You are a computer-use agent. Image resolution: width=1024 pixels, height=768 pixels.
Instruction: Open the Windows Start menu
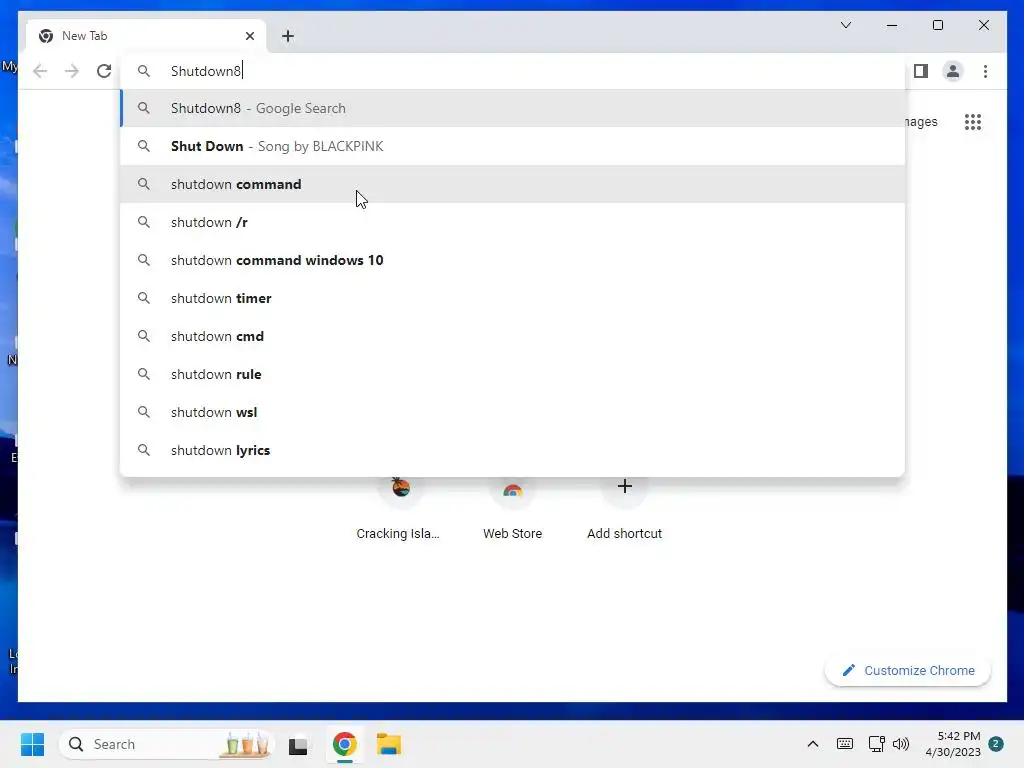pyautogui.click(x=33, y=744)
